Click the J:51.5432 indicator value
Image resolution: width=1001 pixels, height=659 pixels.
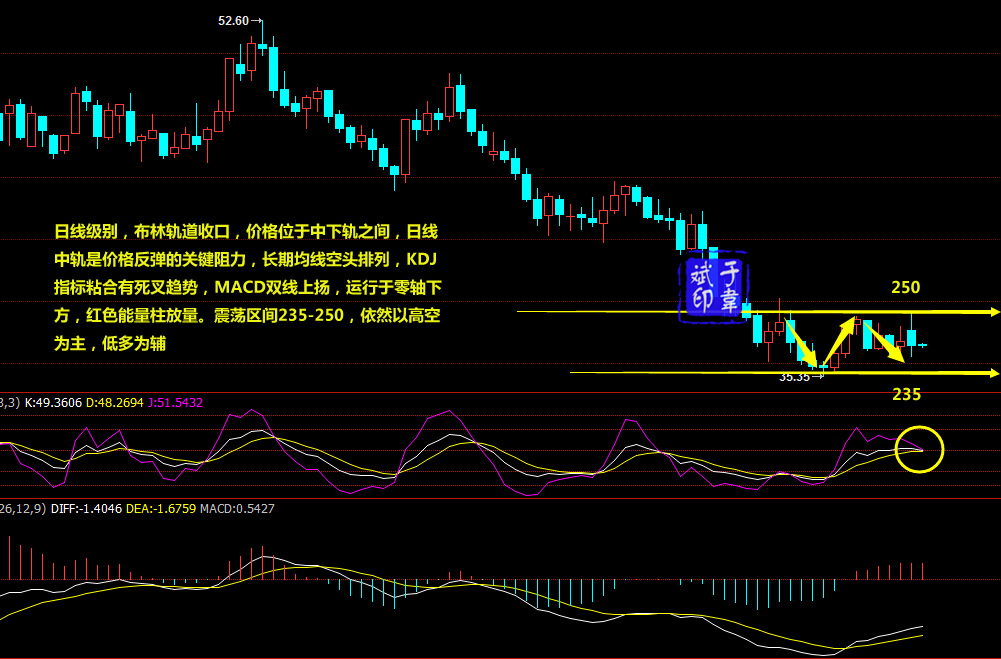pyautogui.click(x=175, y=402)
